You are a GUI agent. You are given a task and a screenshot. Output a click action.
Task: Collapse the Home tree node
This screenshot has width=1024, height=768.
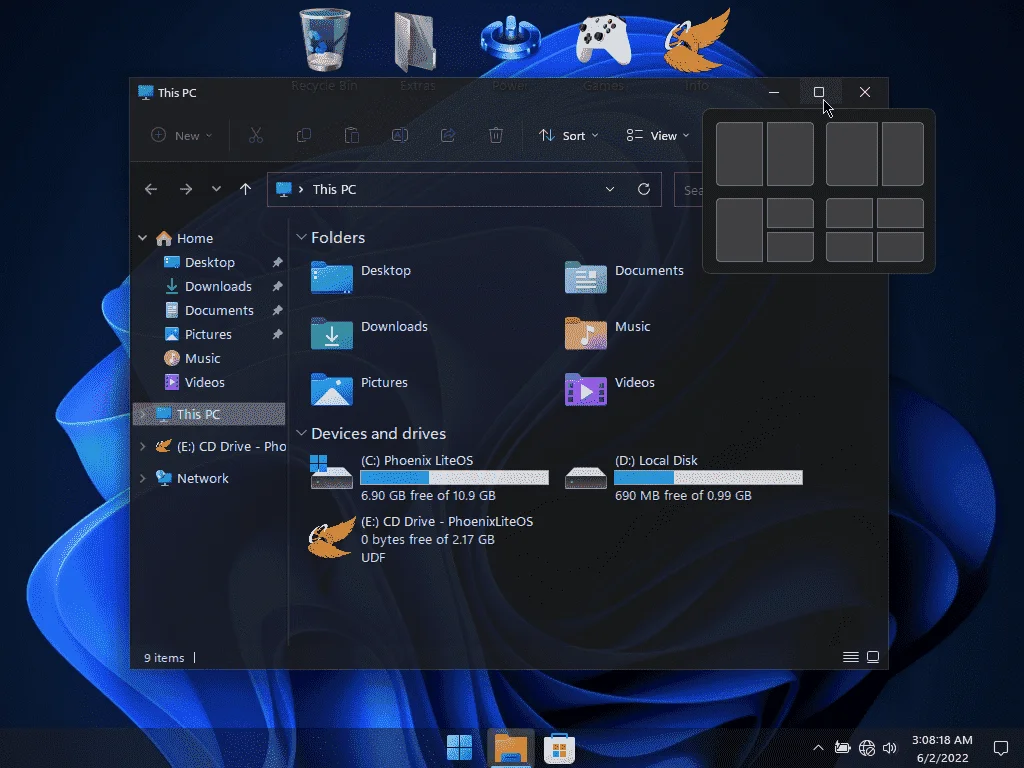142,238
